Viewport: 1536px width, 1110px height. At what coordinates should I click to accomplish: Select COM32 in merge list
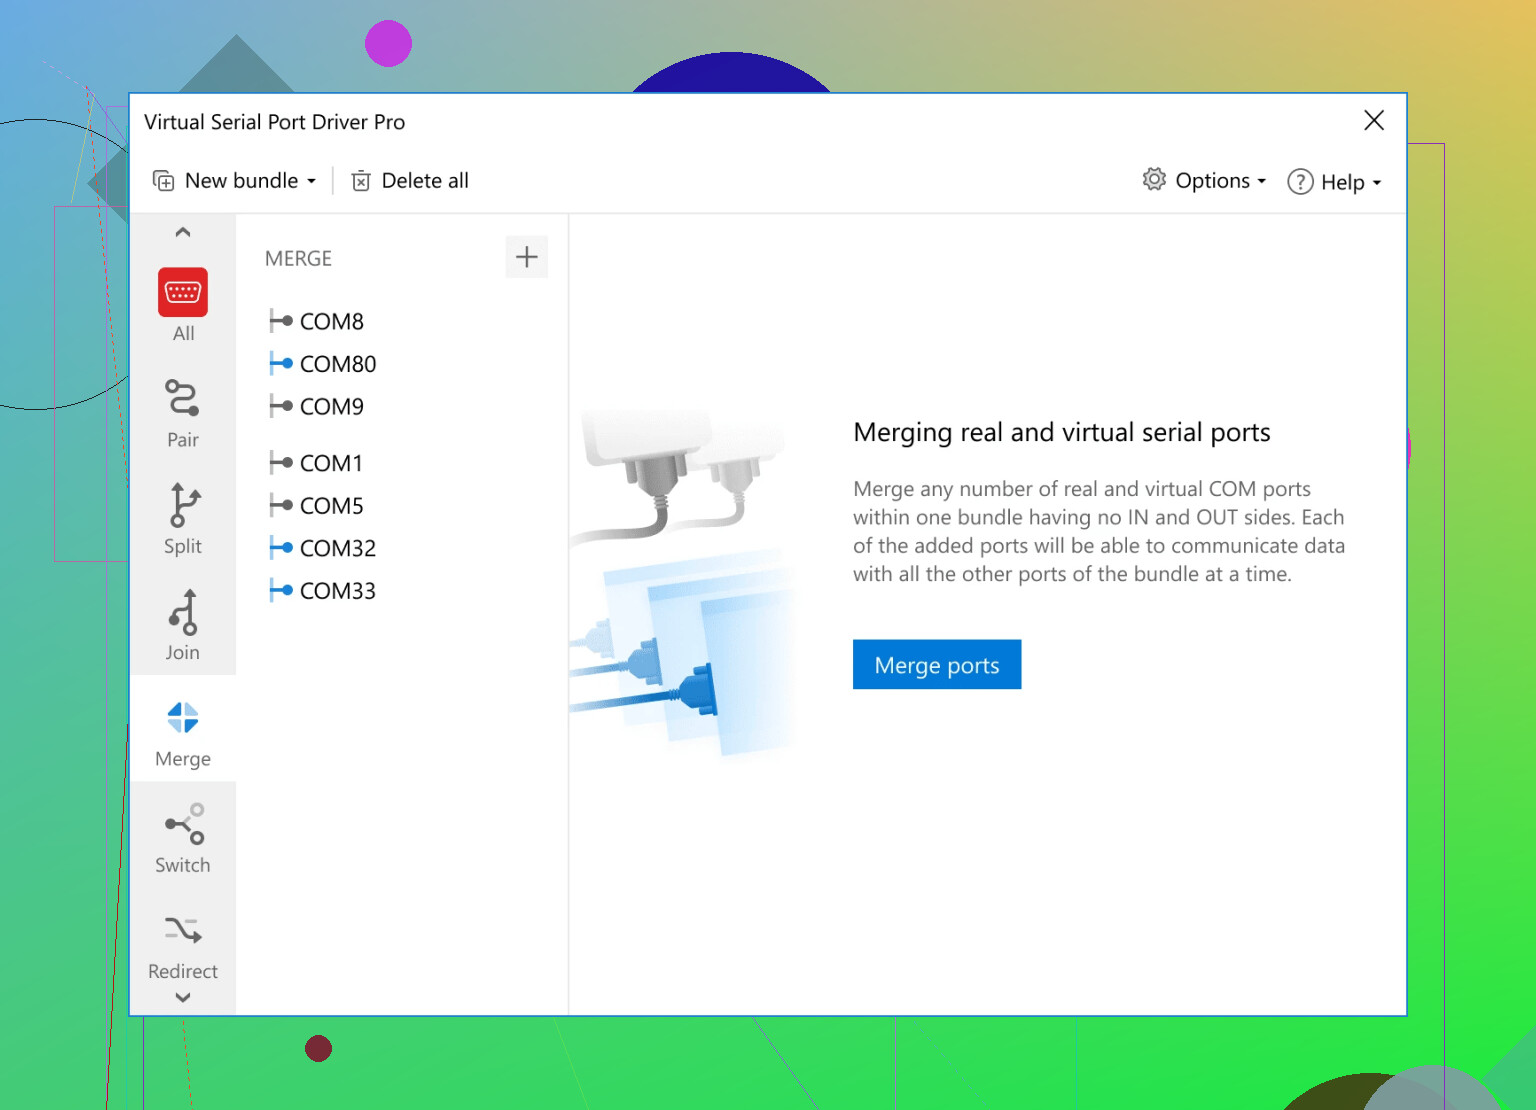(x=338, y=548)
